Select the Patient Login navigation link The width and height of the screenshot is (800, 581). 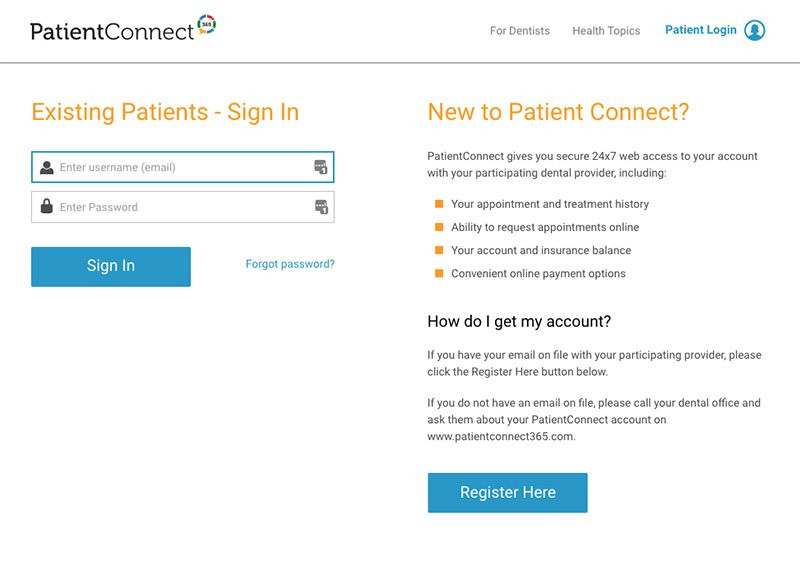701,29
